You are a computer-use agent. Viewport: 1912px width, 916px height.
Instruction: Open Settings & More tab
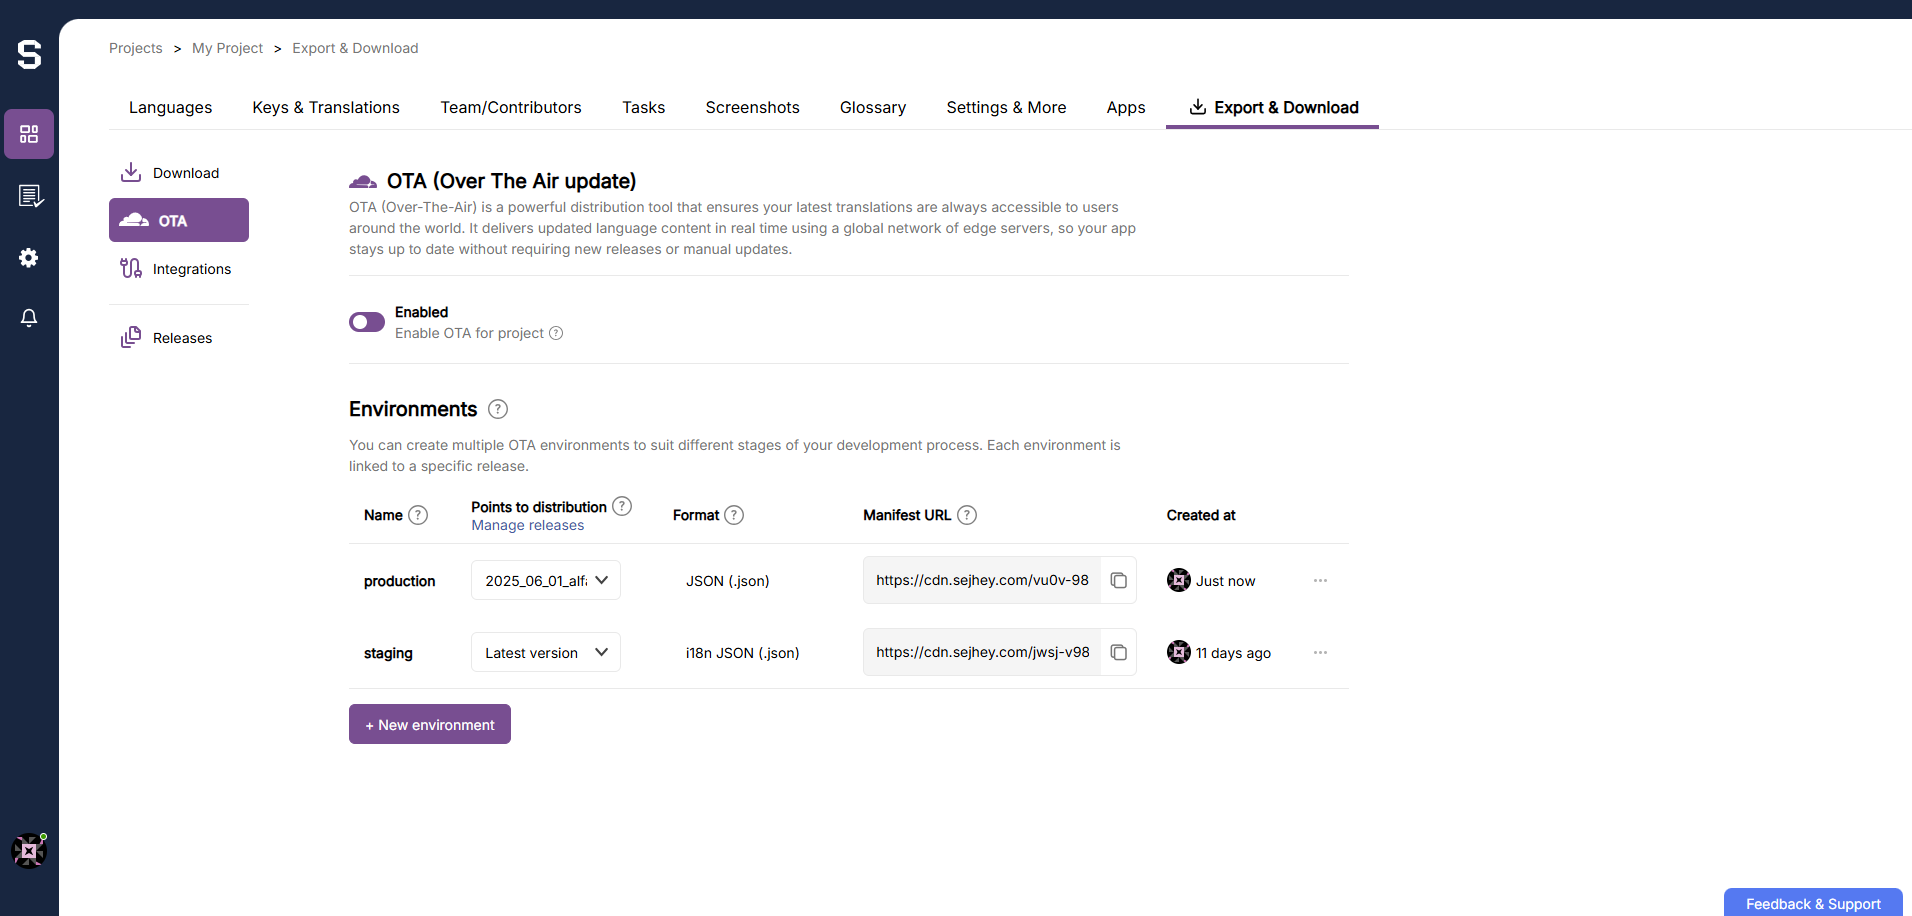(1007, 107)
